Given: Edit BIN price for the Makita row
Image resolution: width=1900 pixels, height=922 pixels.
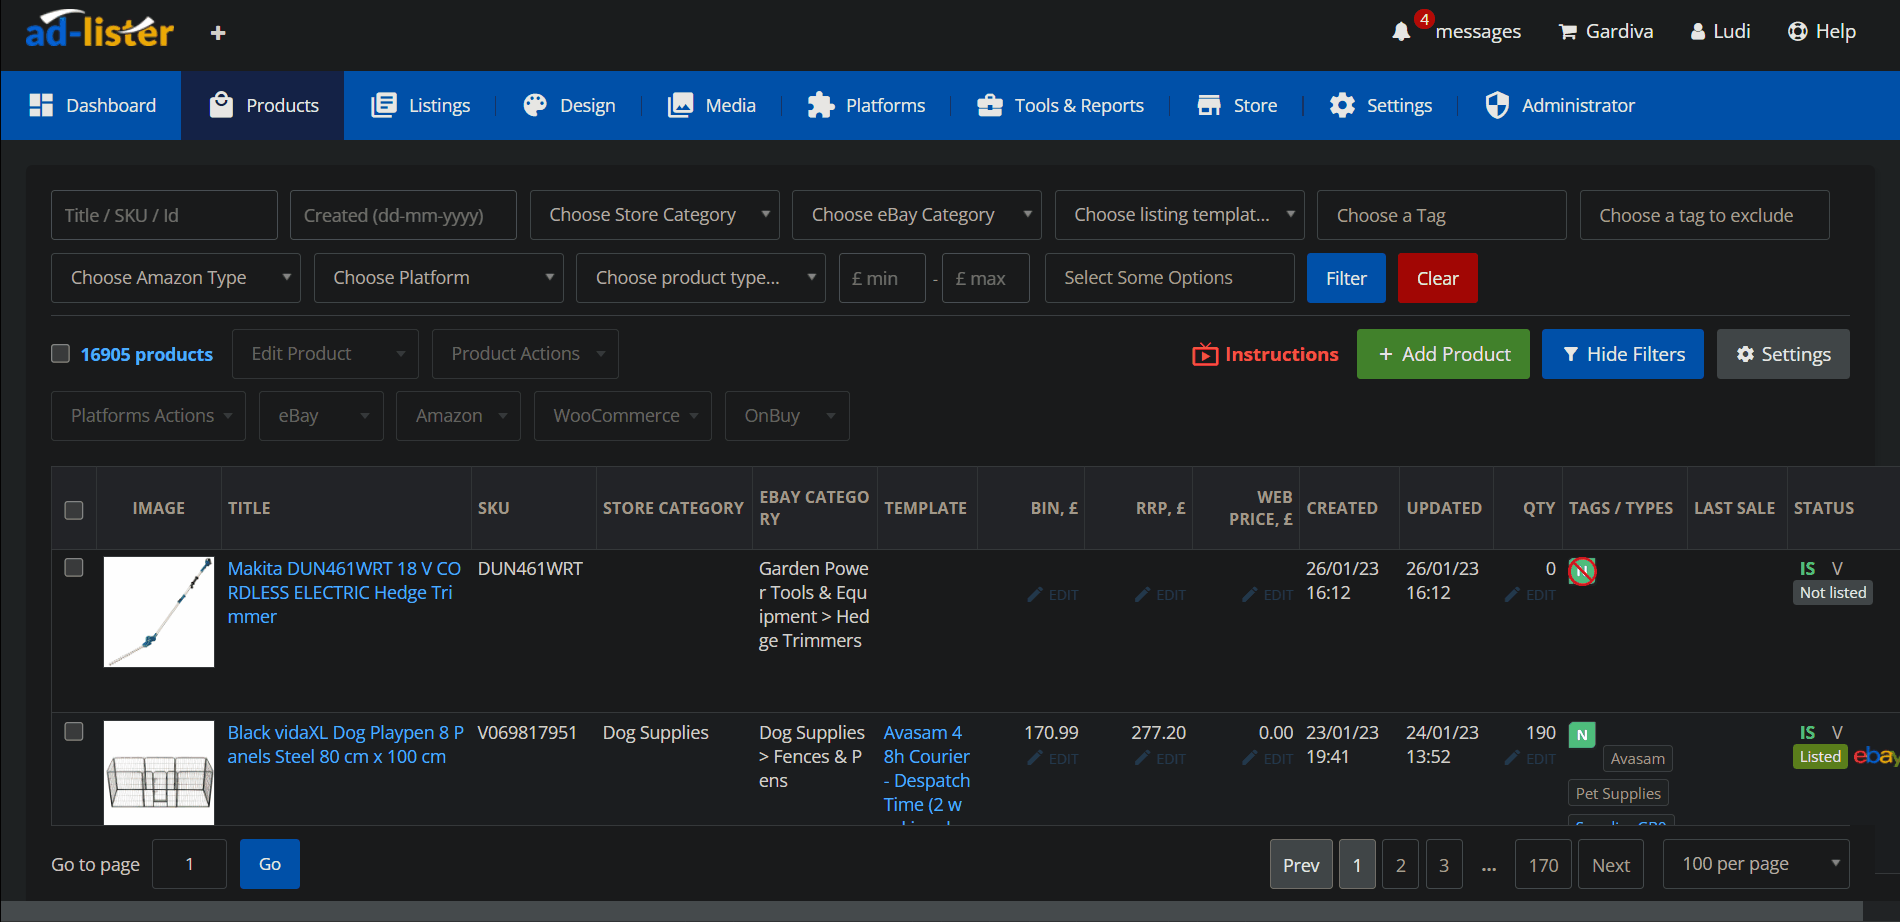Looking at the screenshot, I should click(1053, 595).
